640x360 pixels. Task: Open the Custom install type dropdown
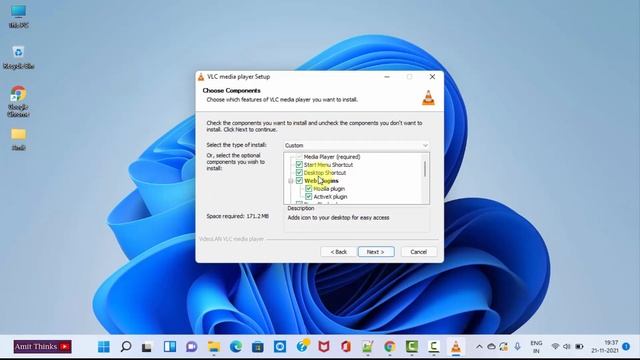click(356, 145)
